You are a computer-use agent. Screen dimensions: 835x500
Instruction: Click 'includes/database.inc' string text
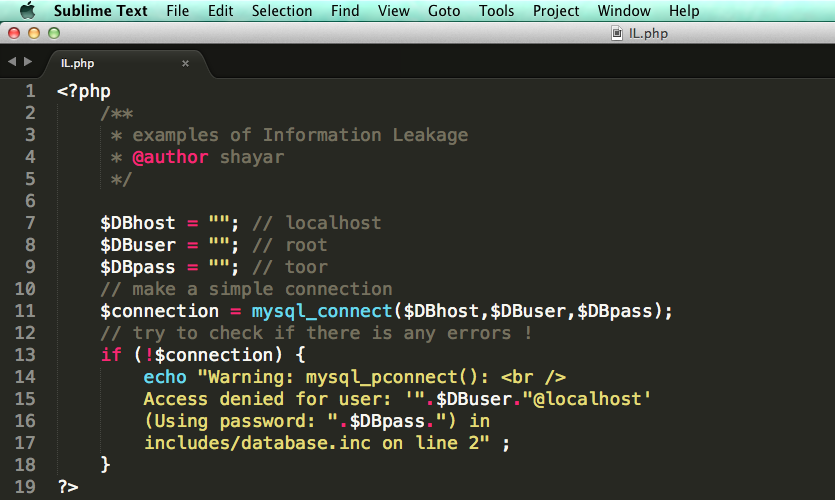[x=257, y=443]
